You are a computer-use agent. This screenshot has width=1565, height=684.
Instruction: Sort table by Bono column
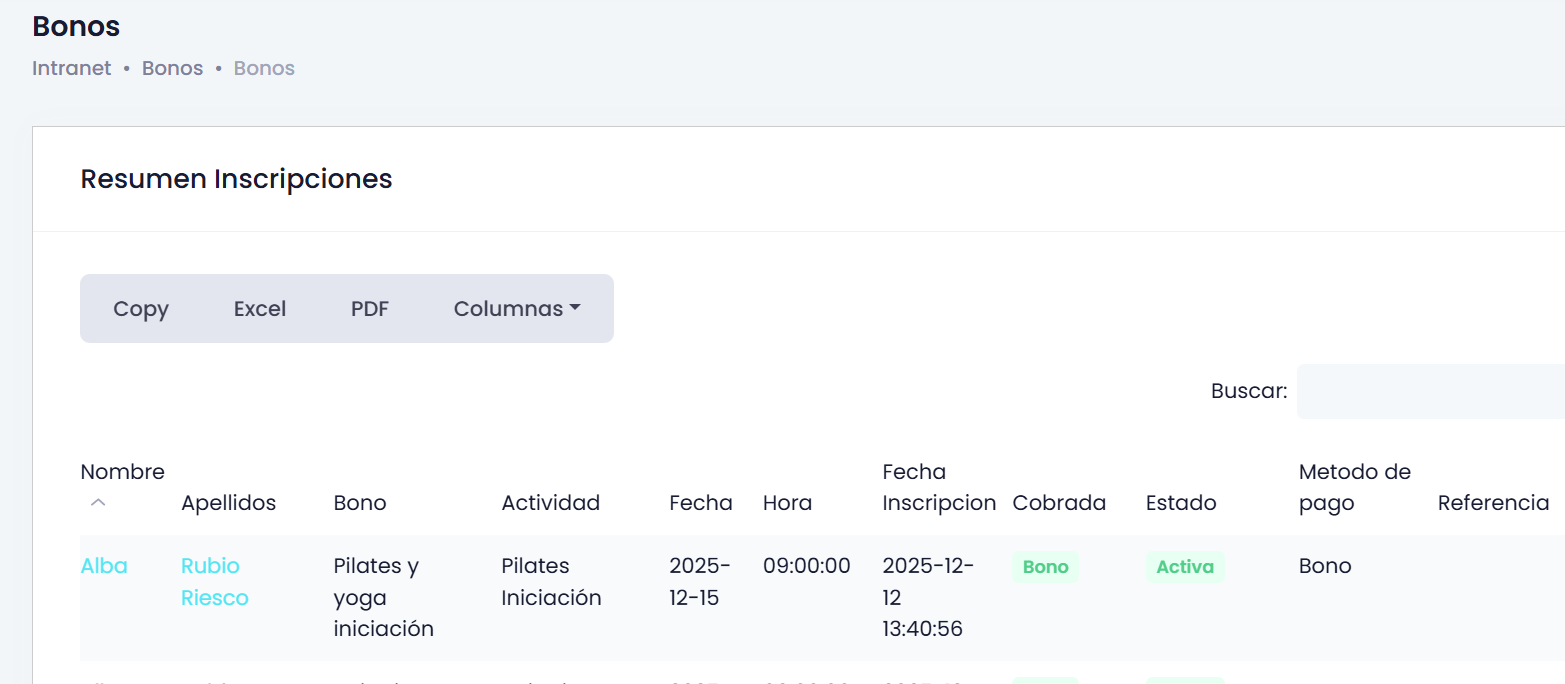(360, 503)
